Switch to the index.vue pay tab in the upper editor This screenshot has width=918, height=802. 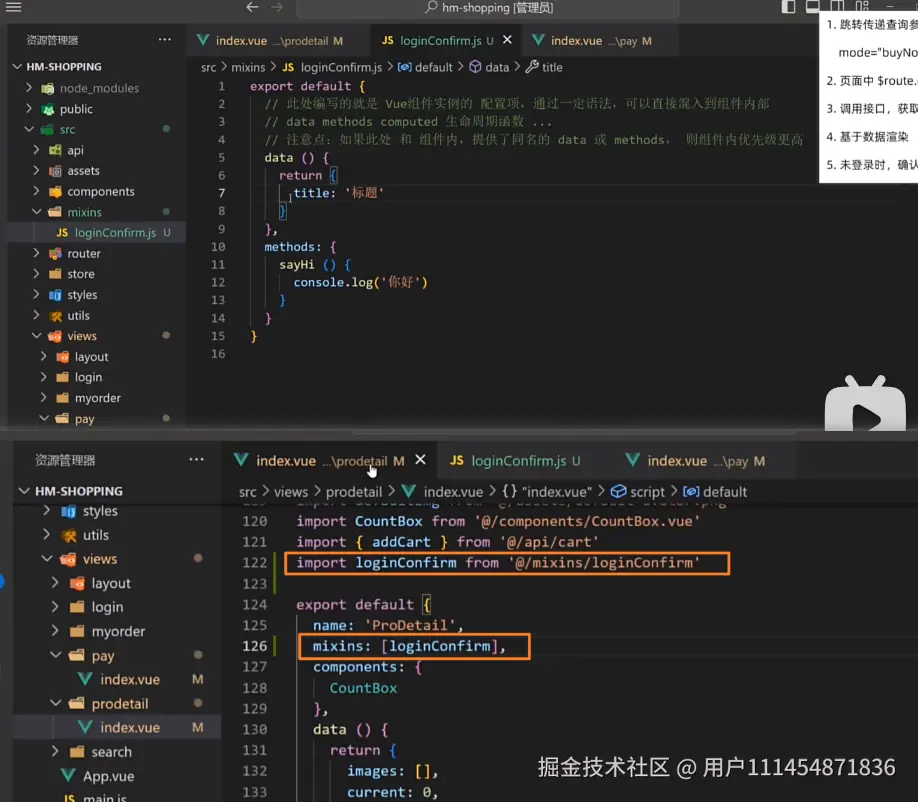click(600, 40)
